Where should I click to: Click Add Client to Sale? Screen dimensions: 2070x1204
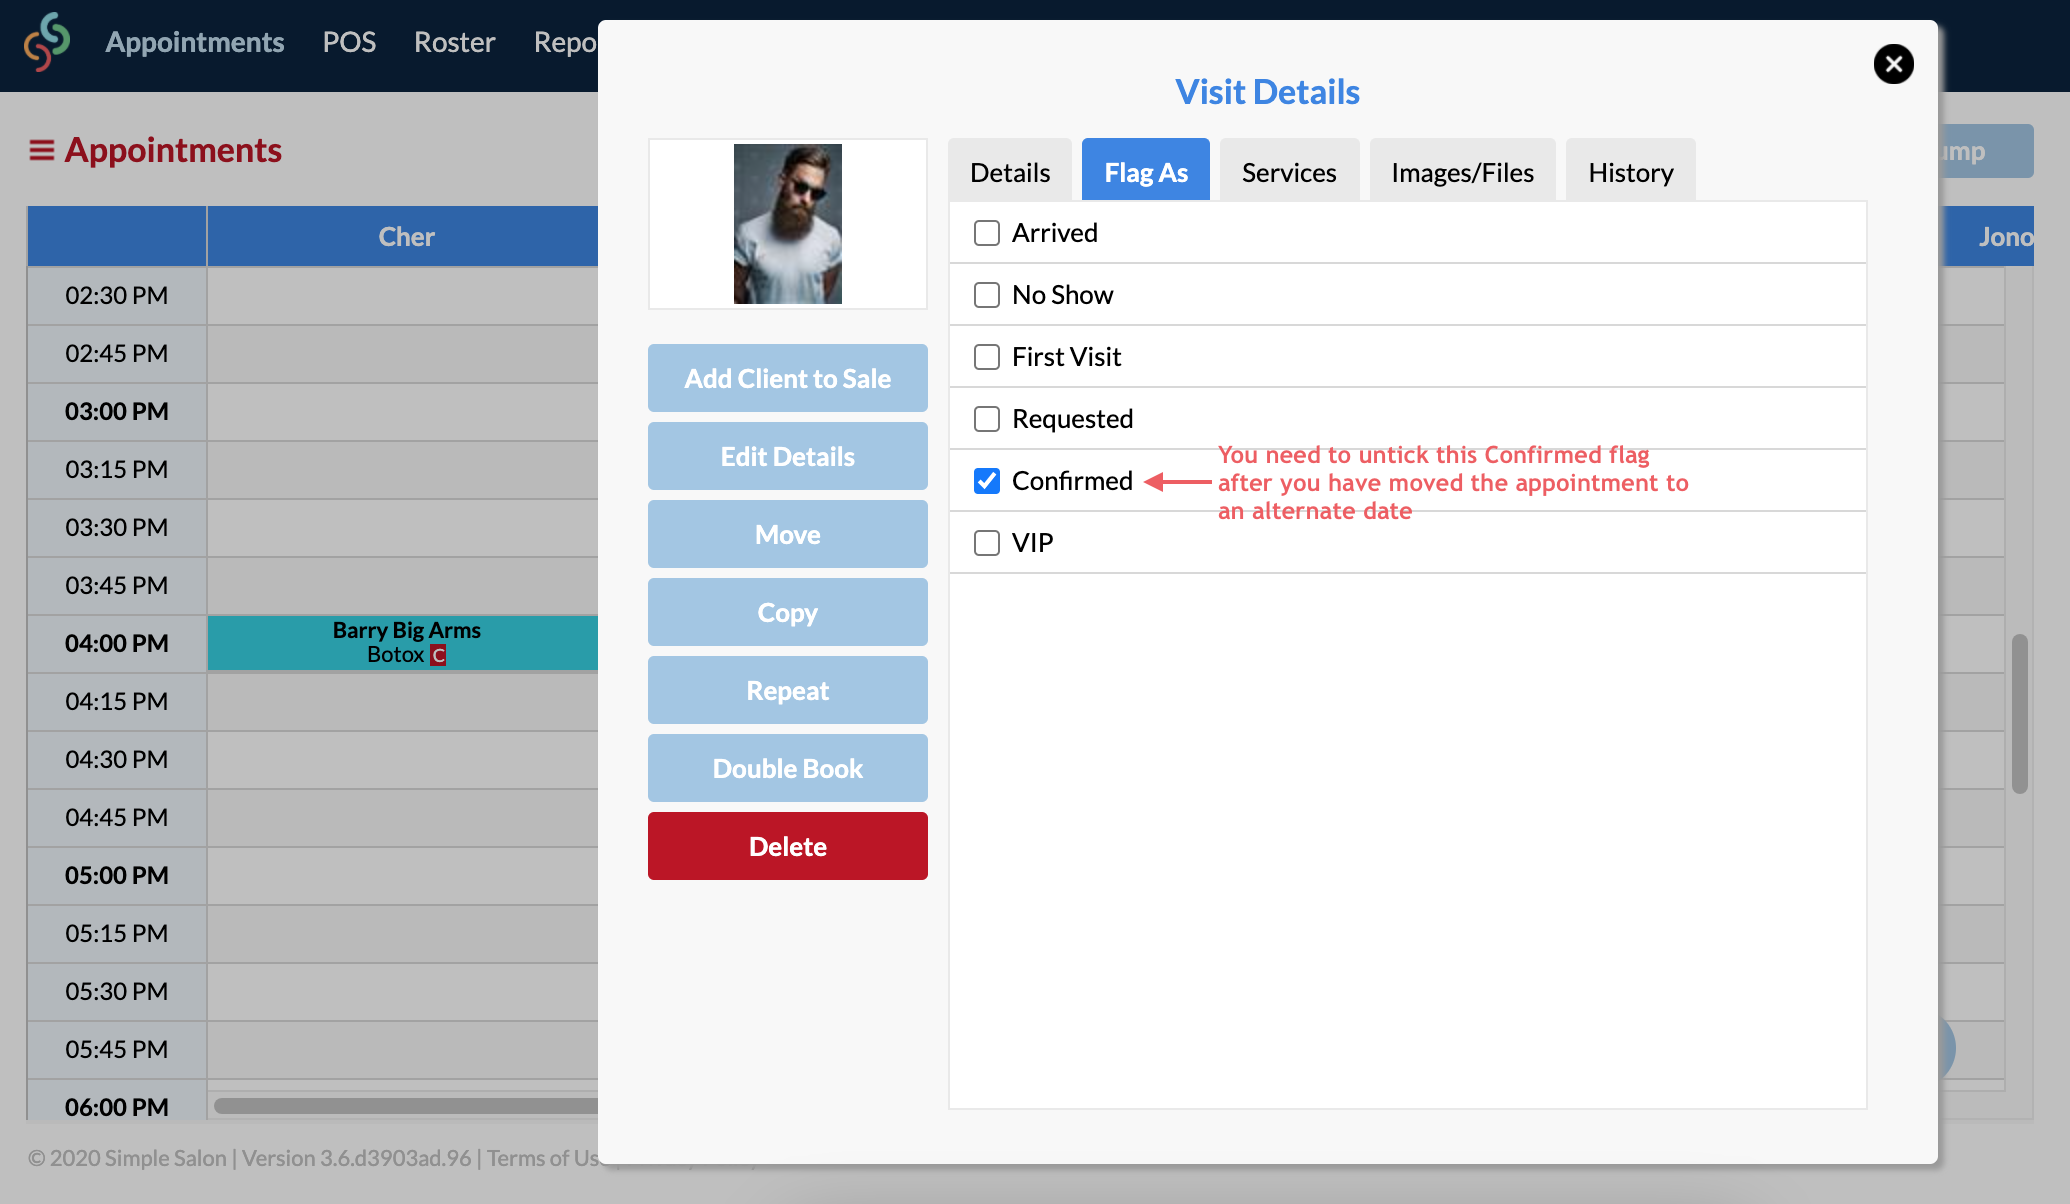click(787, 378)
